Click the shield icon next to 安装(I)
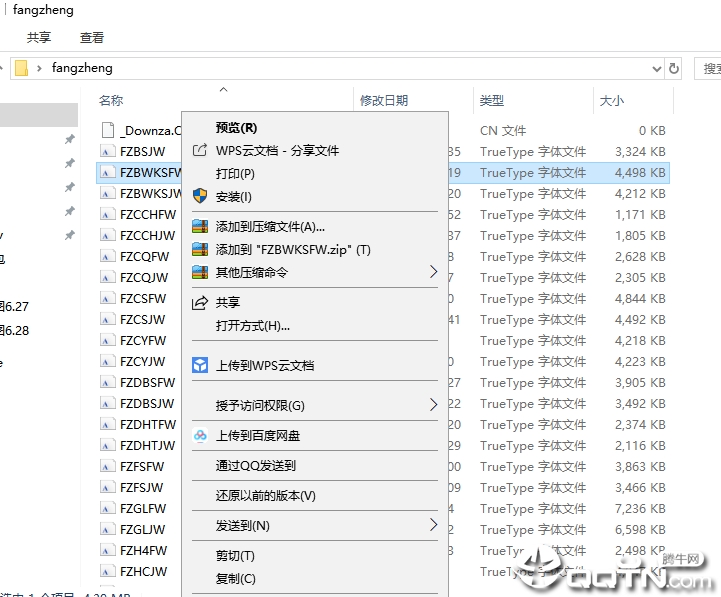Viewport: 721px width, 597px height. pos(199,196)
